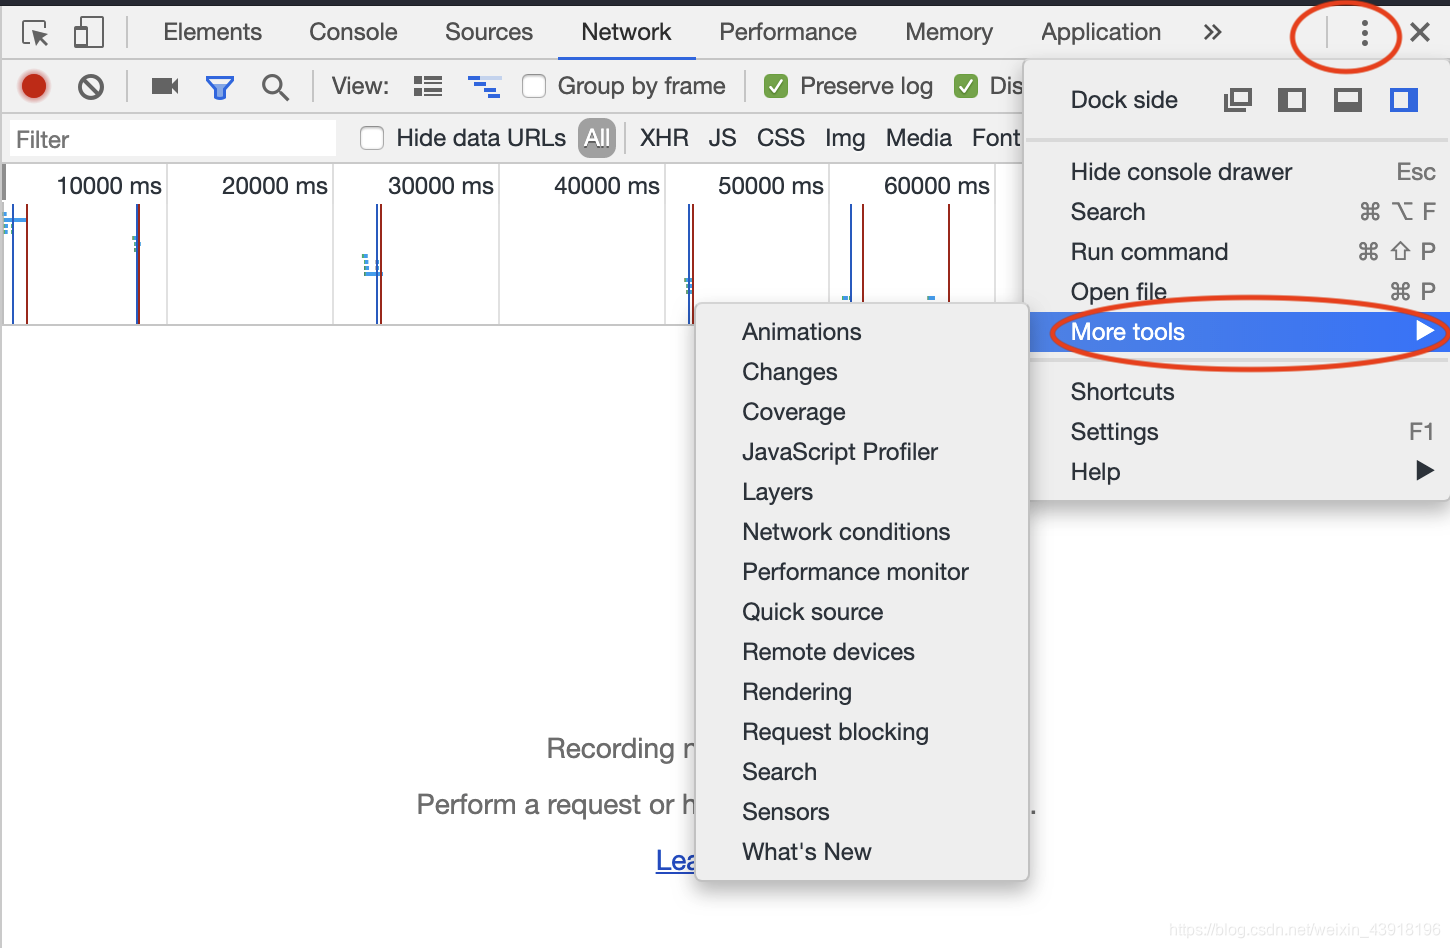
Task: Clear the network log
Action: click(91, 87)
